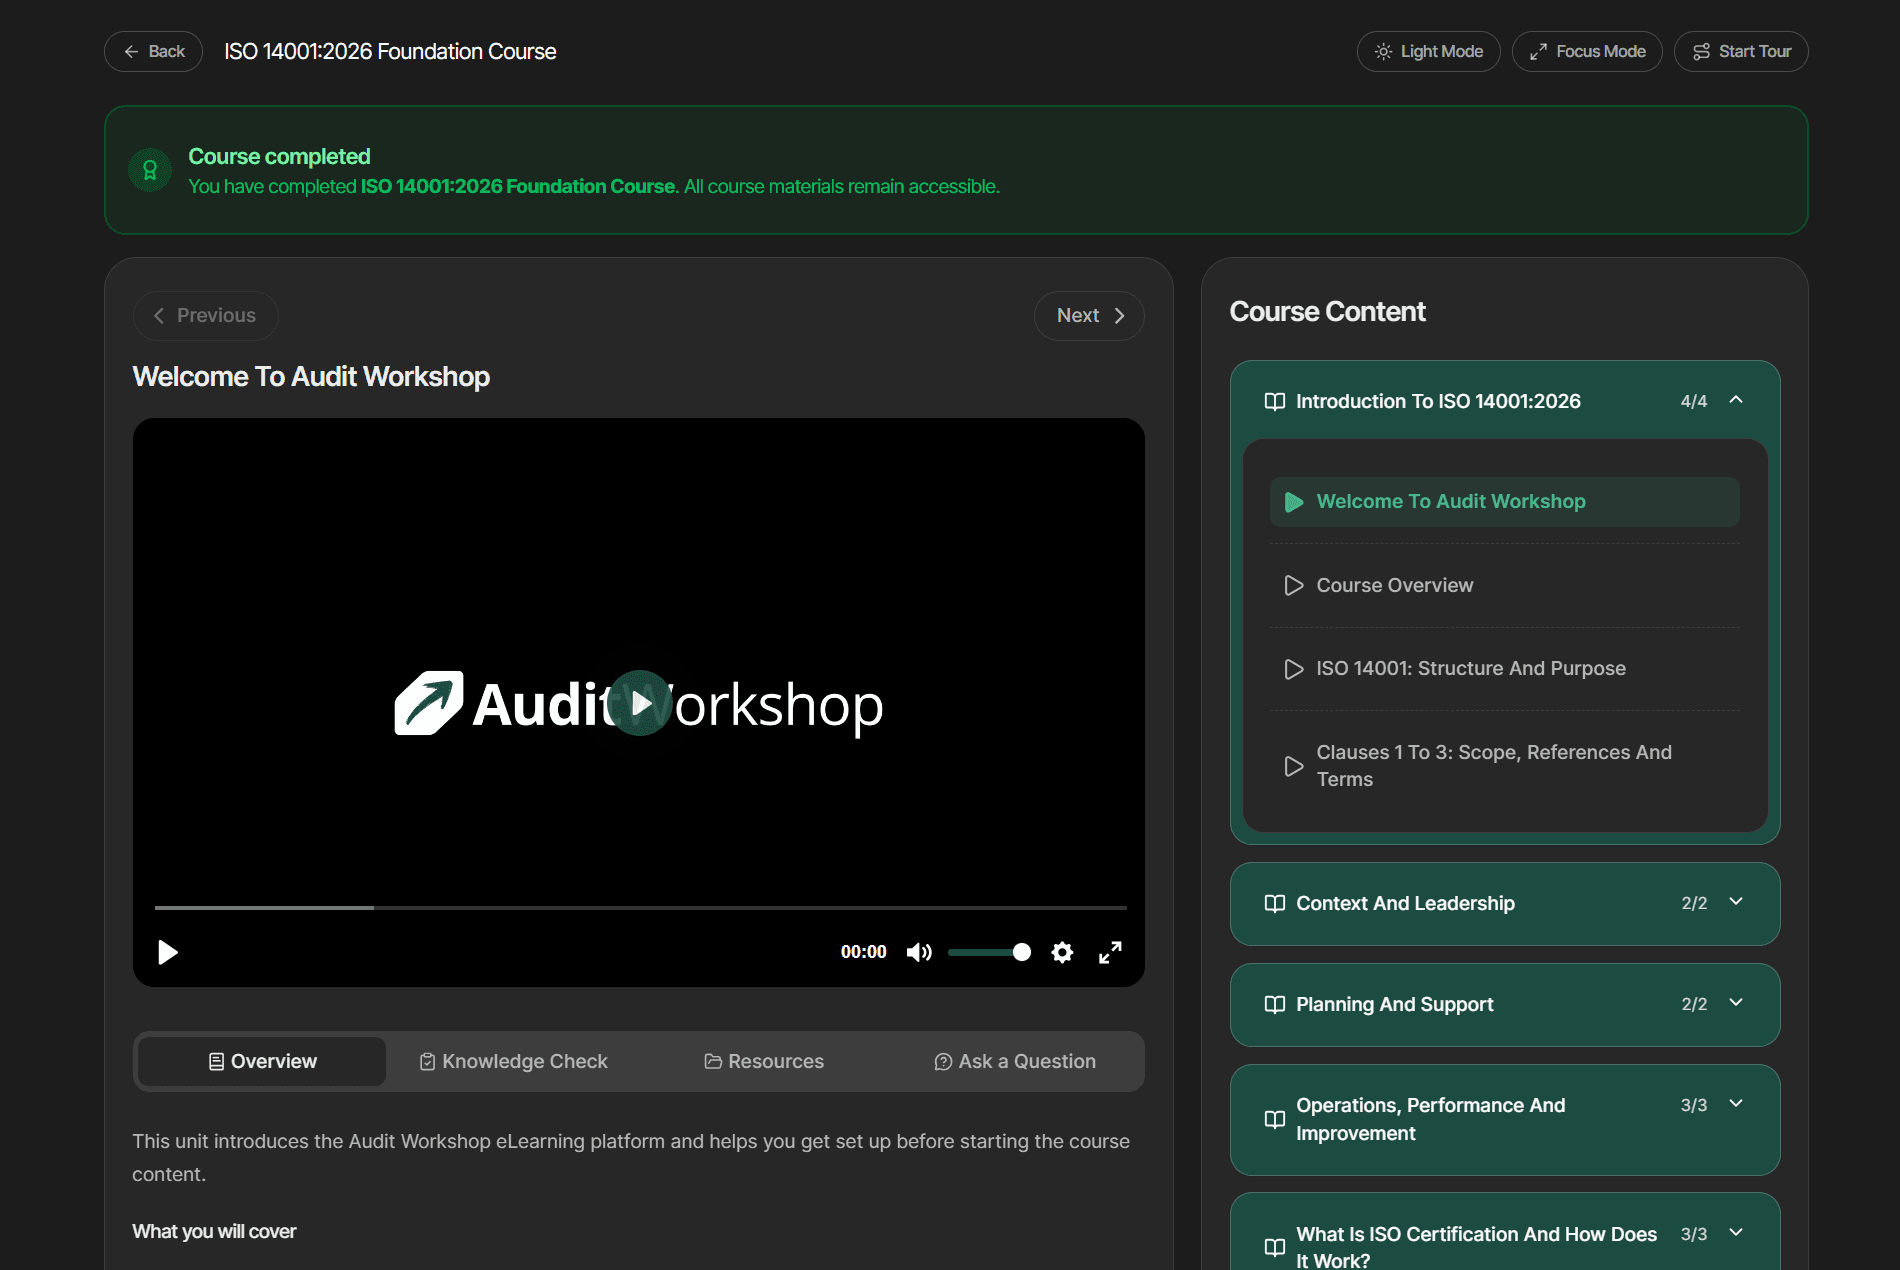The width and height of the screenshot is (1900, 1270).
Task: Enable Focus Mode
Action: [1587, 51]
